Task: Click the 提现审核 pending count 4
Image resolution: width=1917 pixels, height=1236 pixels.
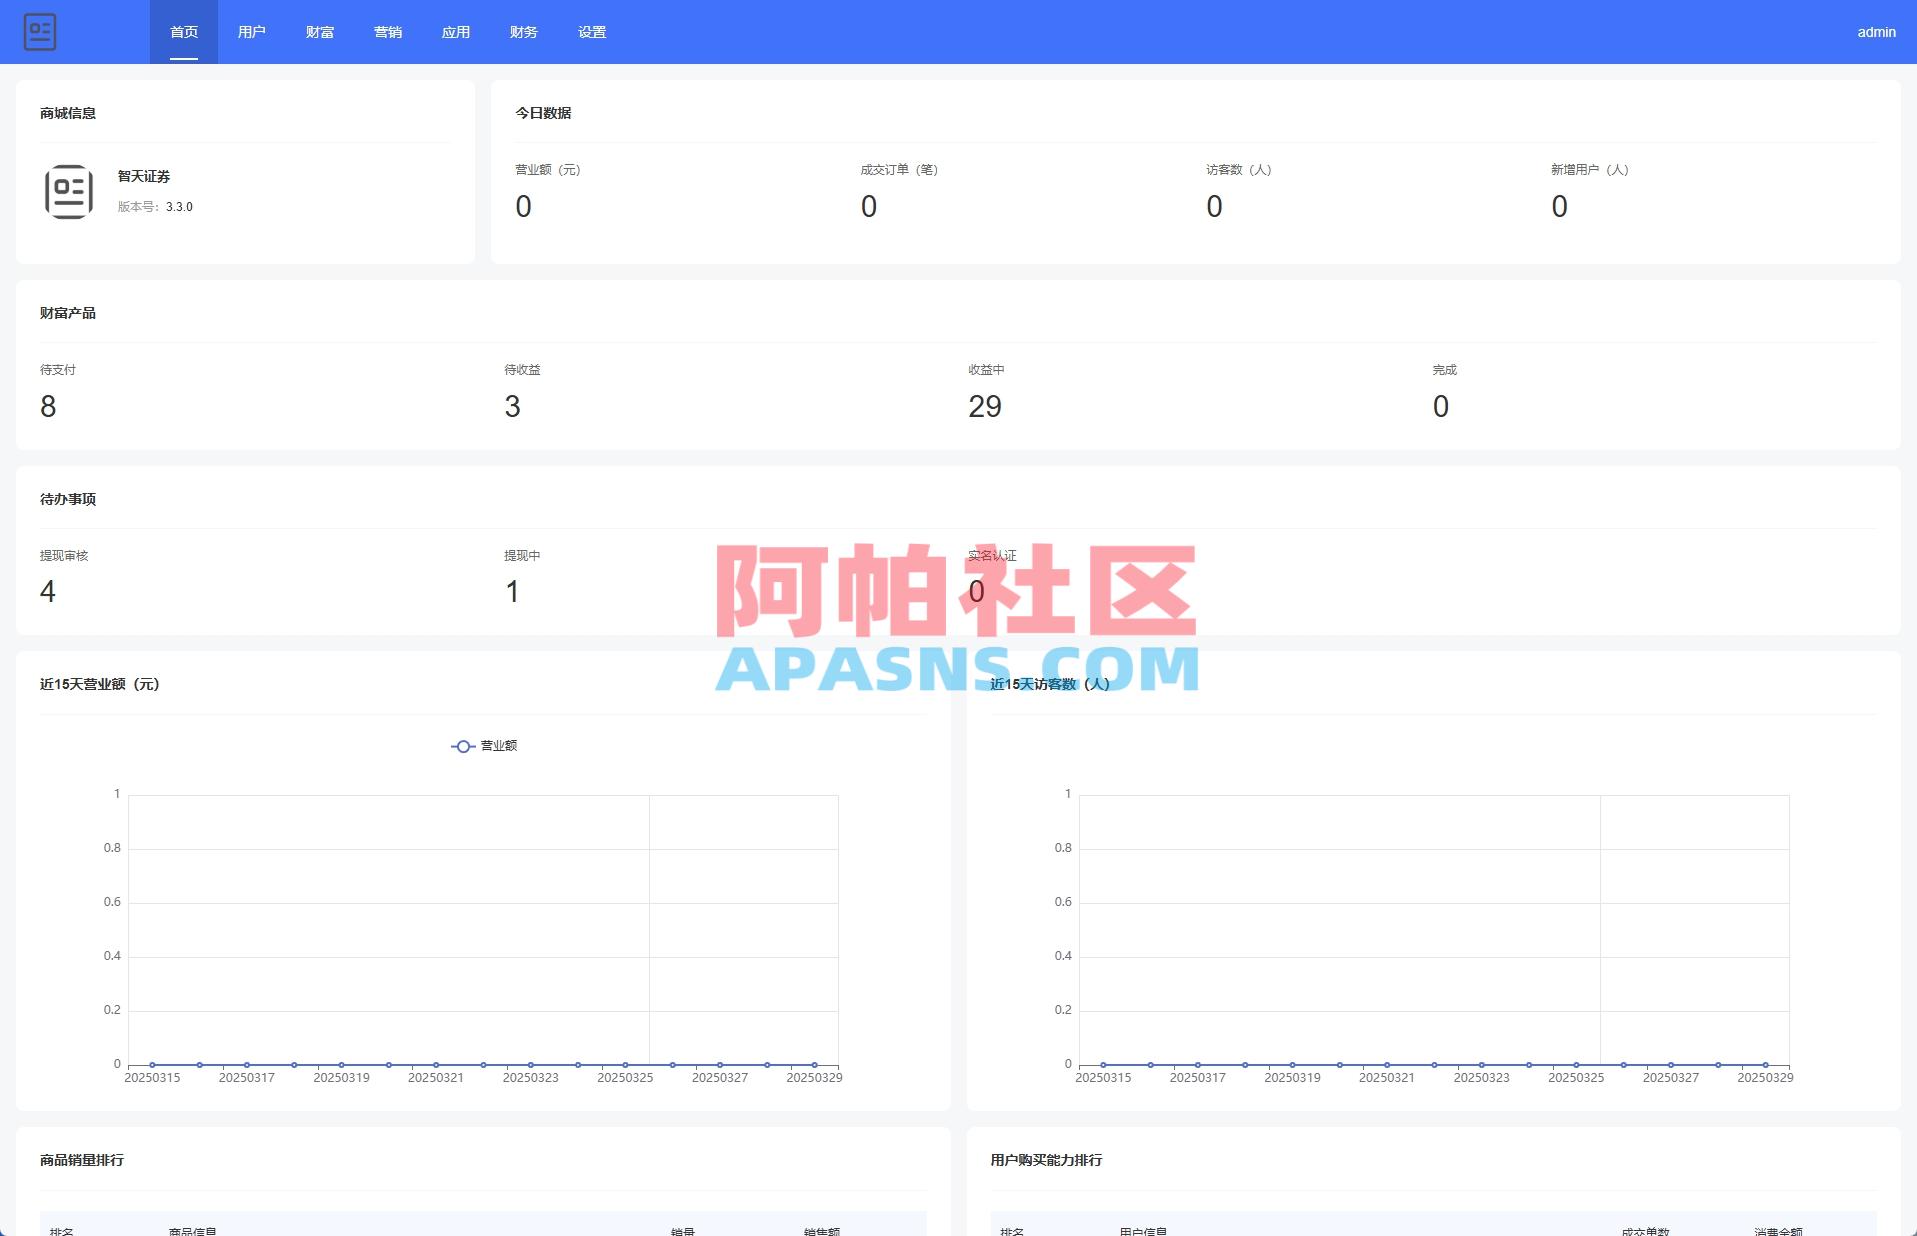Action: click(46, 591)
